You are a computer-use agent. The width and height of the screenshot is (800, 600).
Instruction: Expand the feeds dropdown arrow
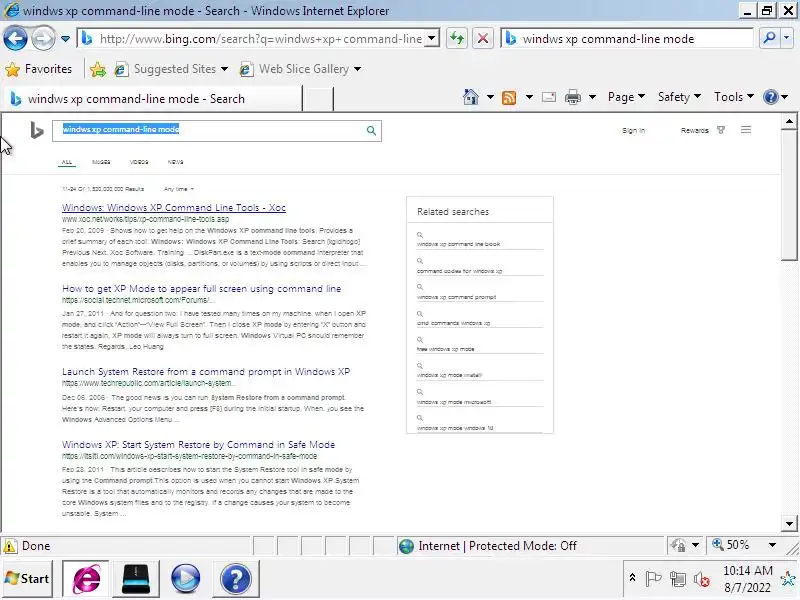(x=529, y=97)
